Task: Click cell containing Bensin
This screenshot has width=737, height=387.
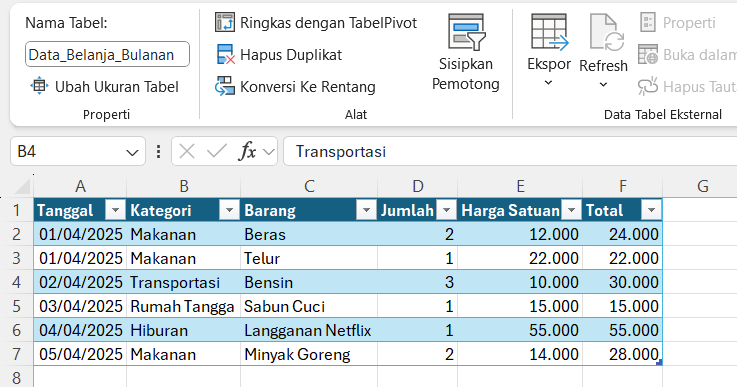Action: point(309,282)
